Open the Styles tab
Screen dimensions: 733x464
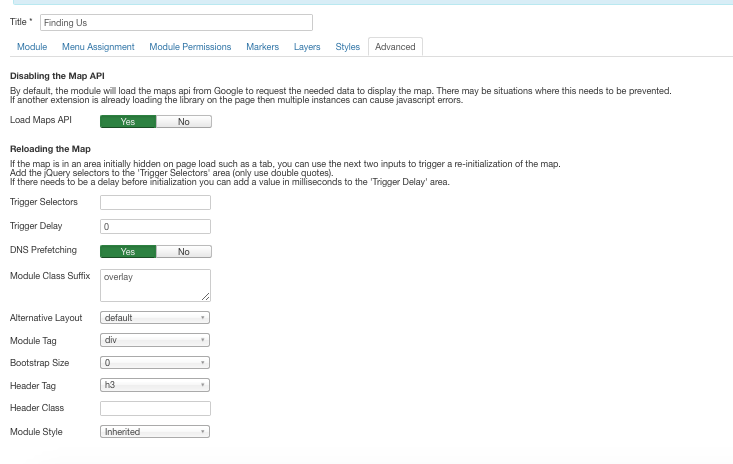tap(347, 47)
